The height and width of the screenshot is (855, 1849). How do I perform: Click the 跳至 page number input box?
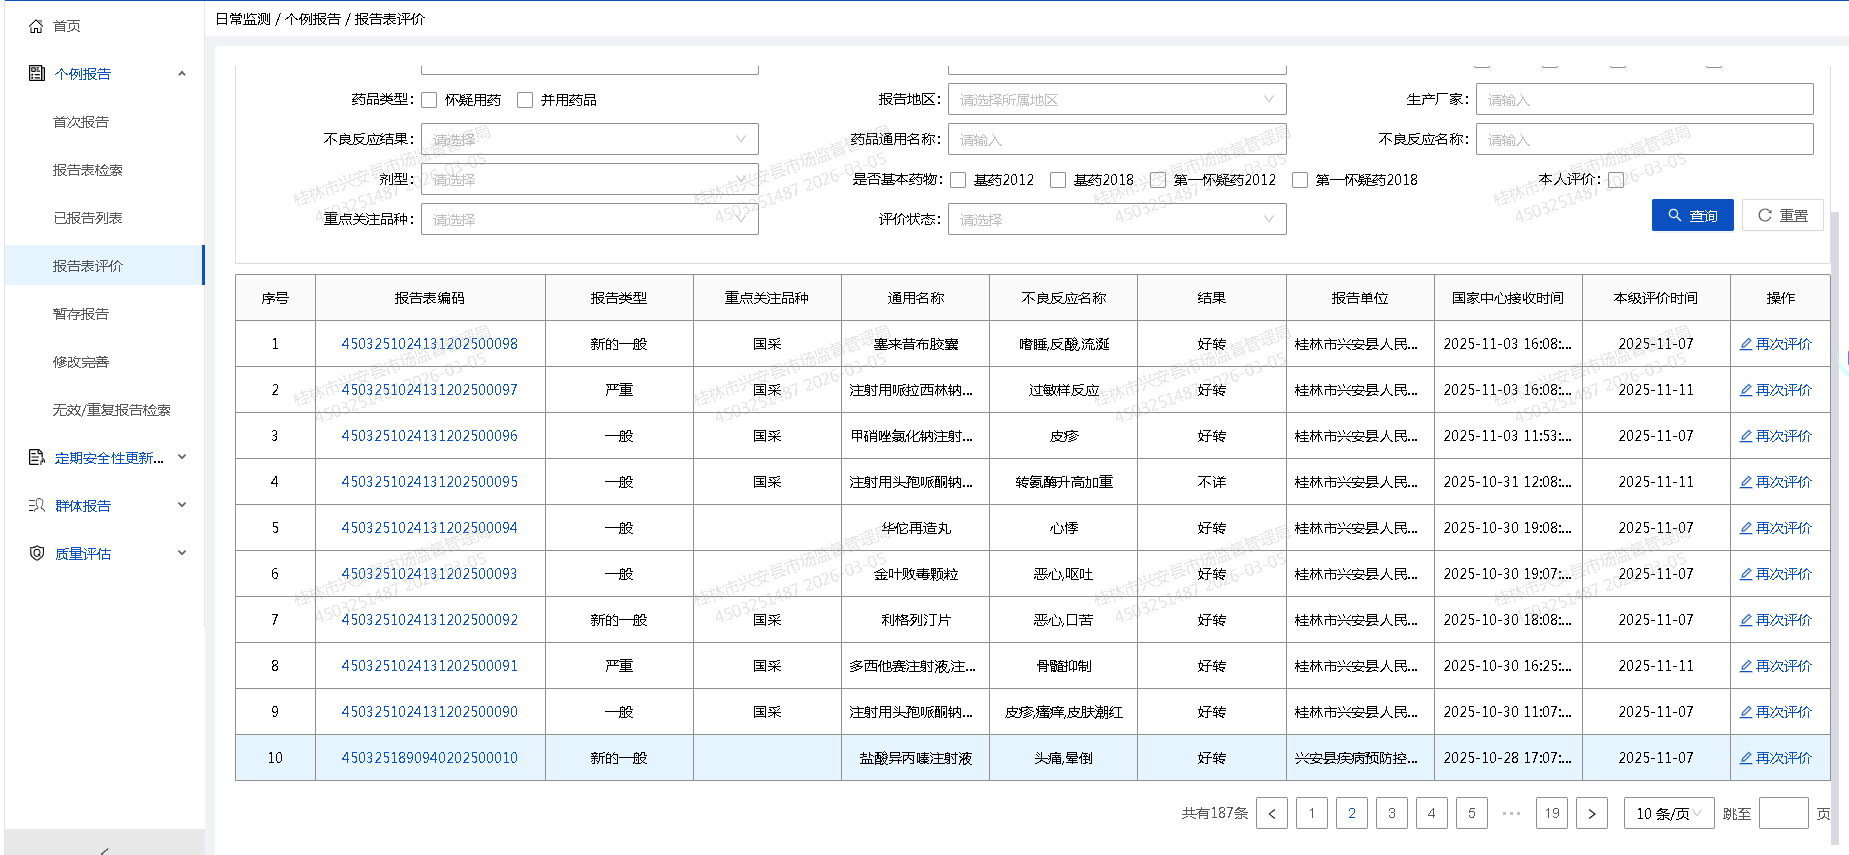pyautogui.click(x=1782, y=813)
